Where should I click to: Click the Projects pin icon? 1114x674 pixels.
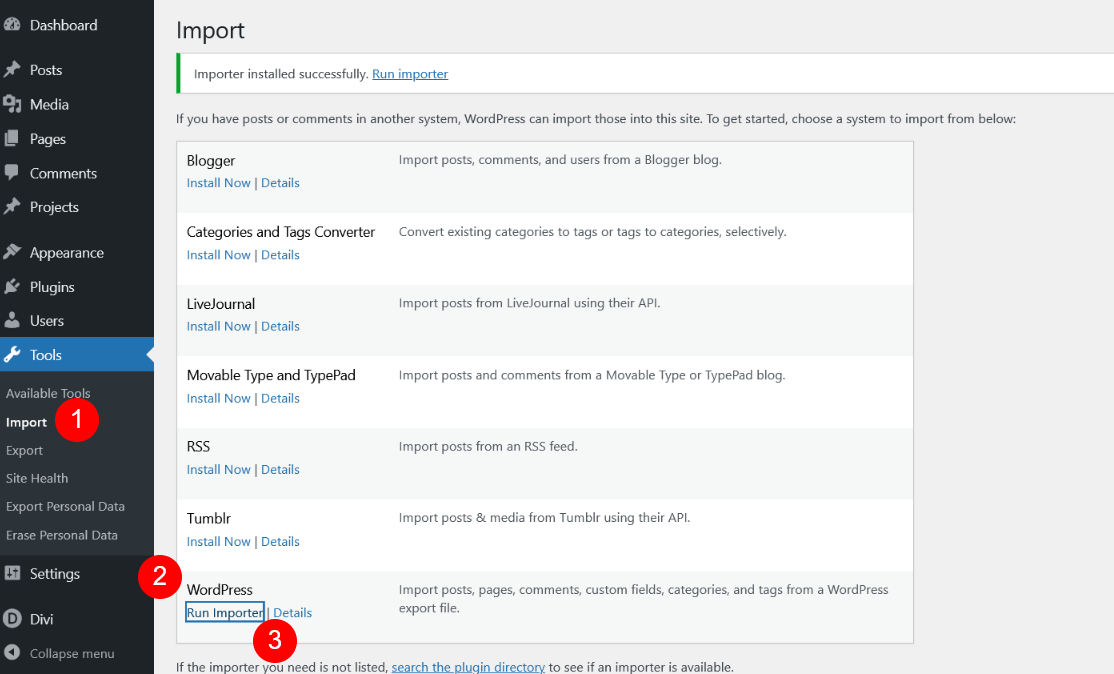[12, 207]
